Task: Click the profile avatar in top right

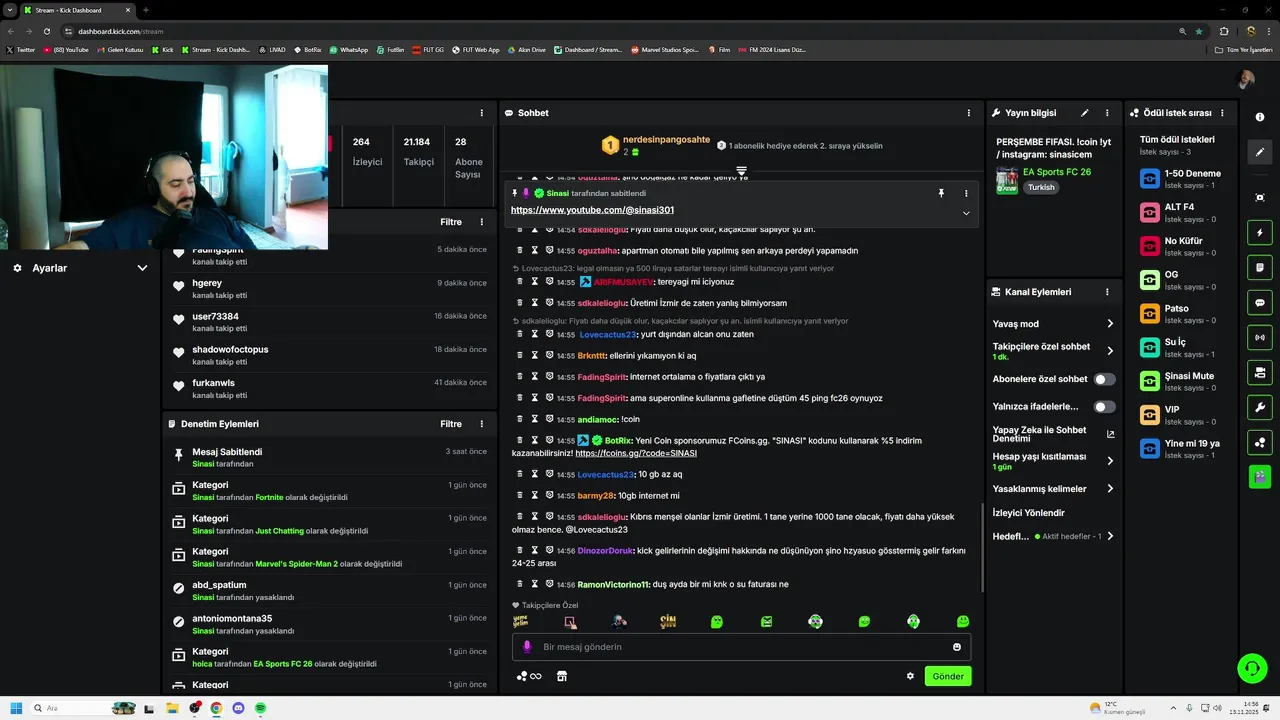Action: tap(1246, 80)
